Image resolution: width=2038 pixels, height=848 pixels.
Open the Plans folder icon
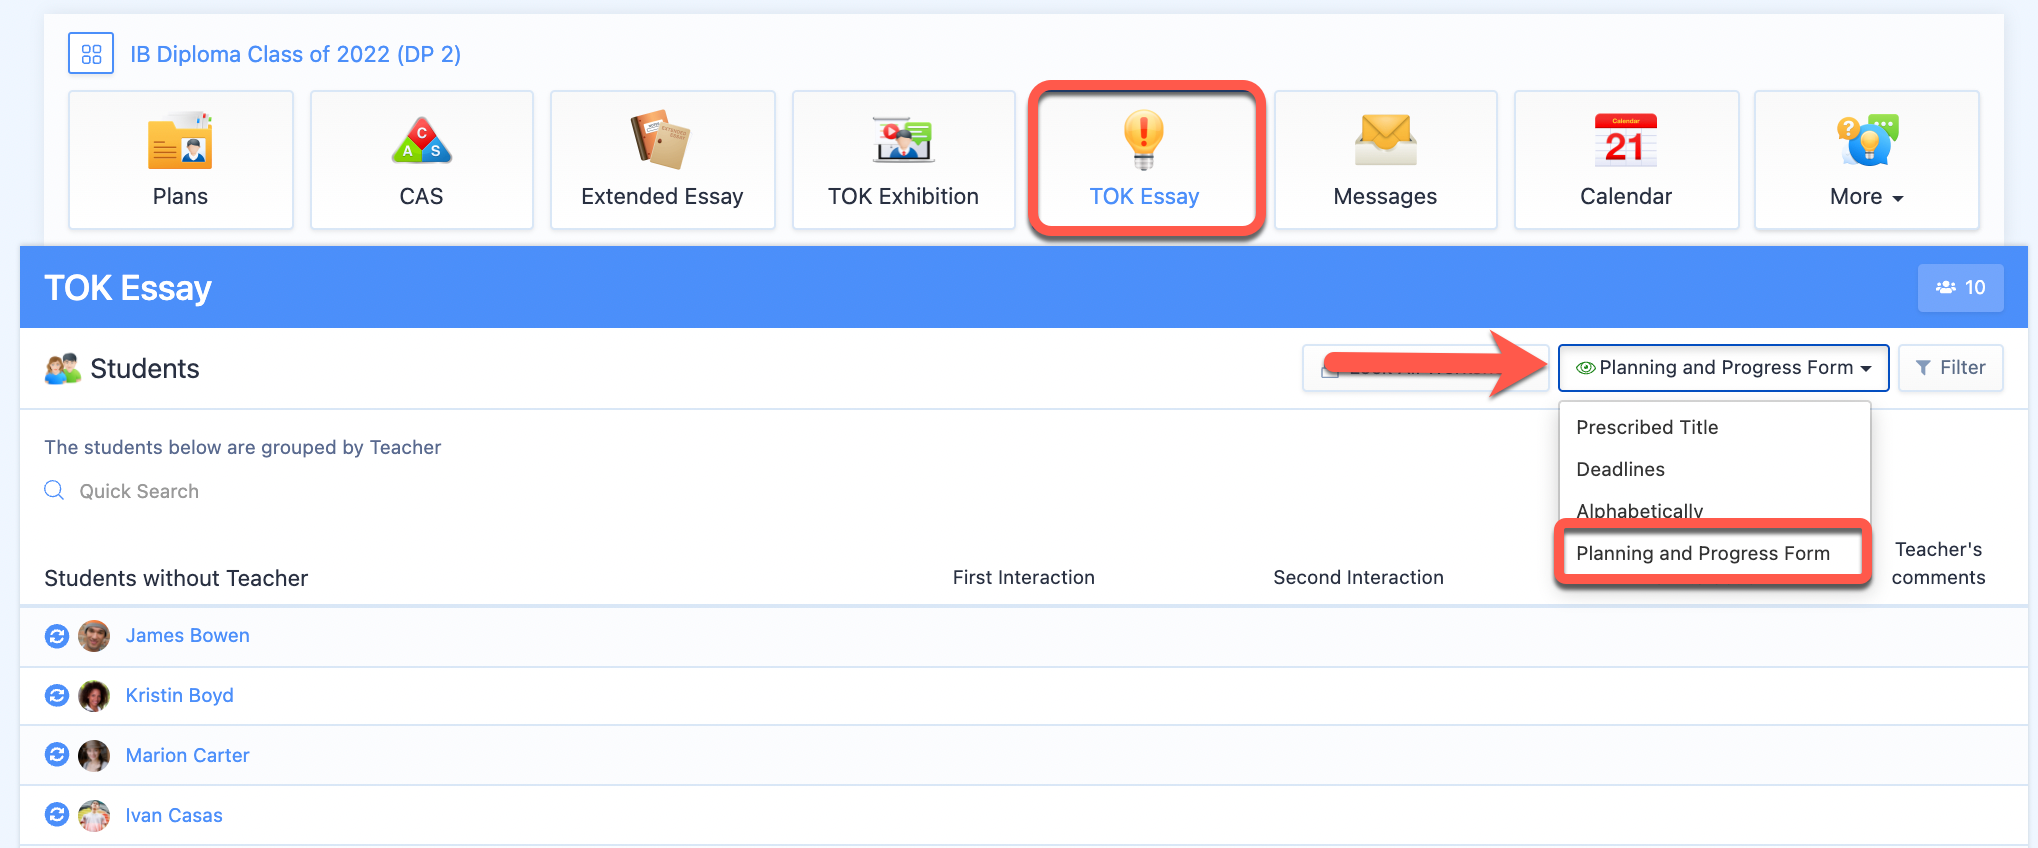pyautogui.click(x=180, y=140)
